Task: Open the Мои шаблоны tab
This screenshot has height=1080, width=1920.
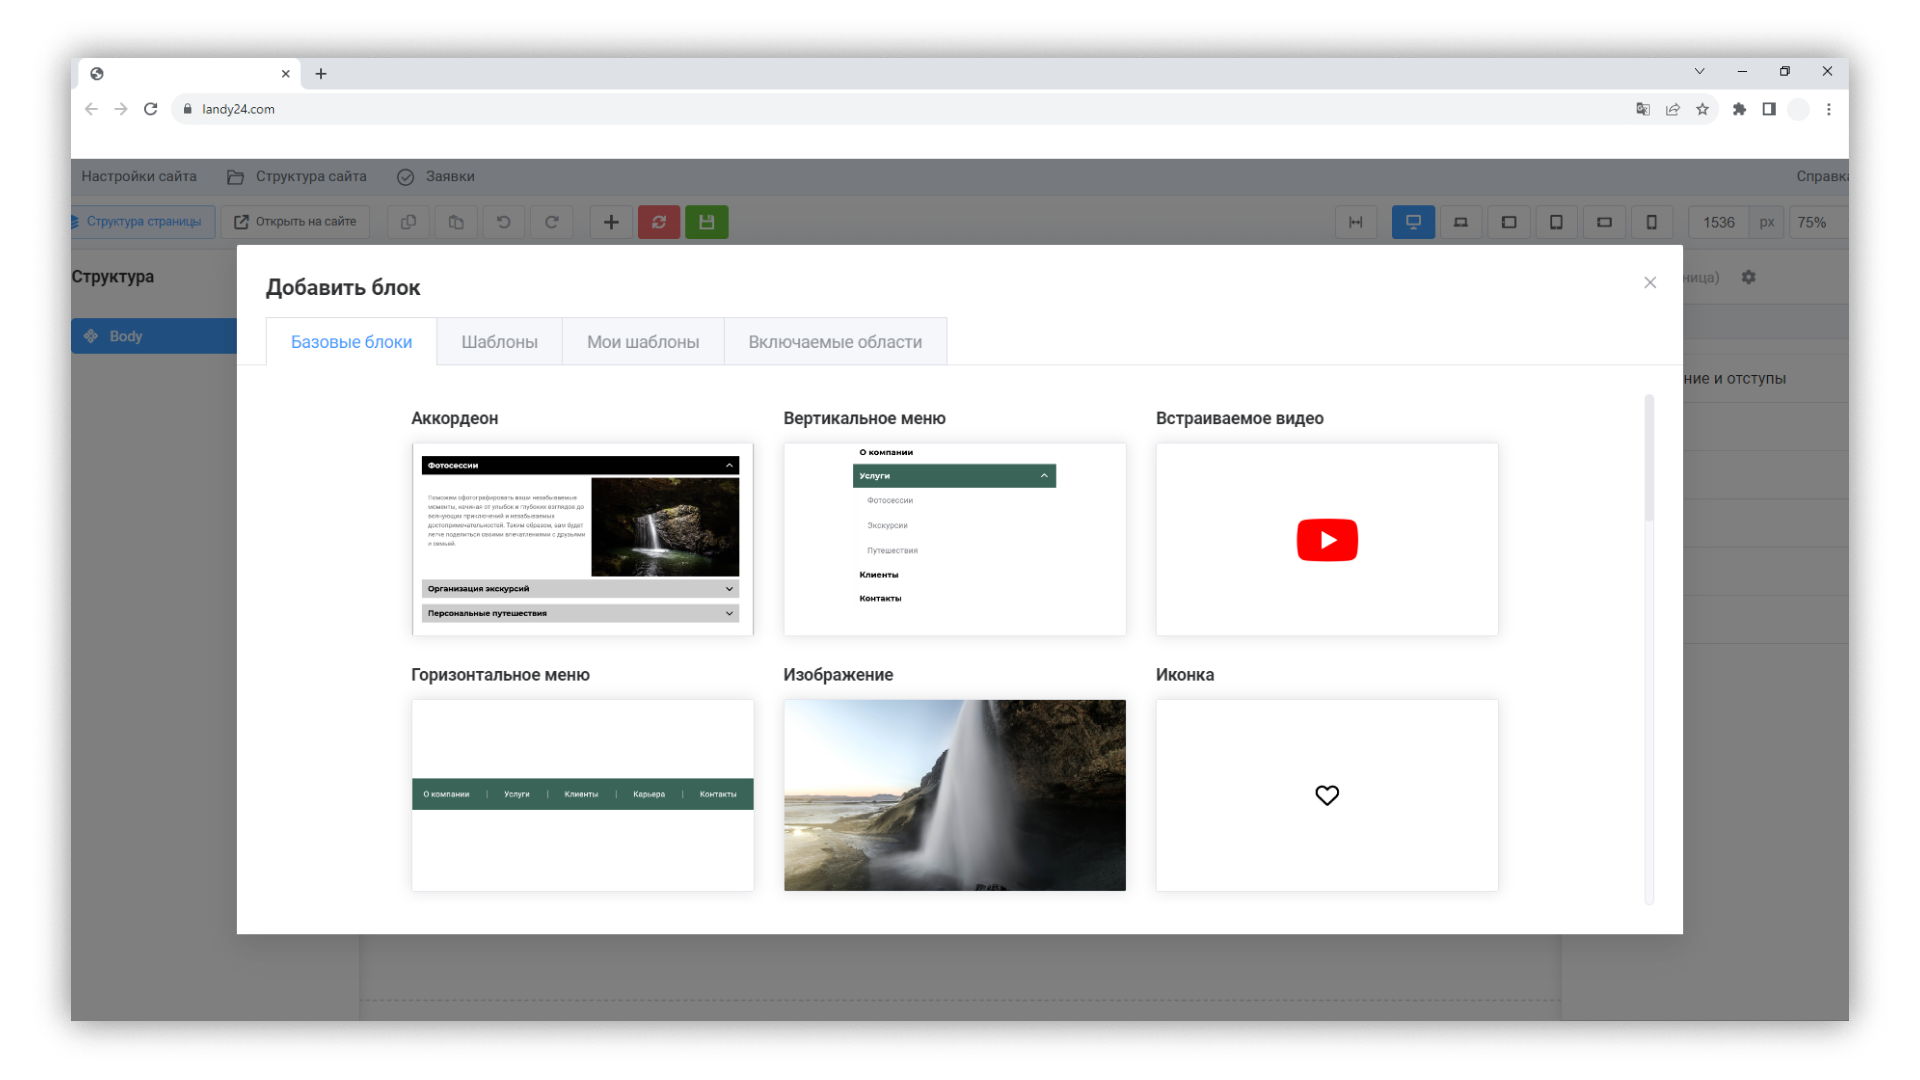Action: [x=643, y=342]
